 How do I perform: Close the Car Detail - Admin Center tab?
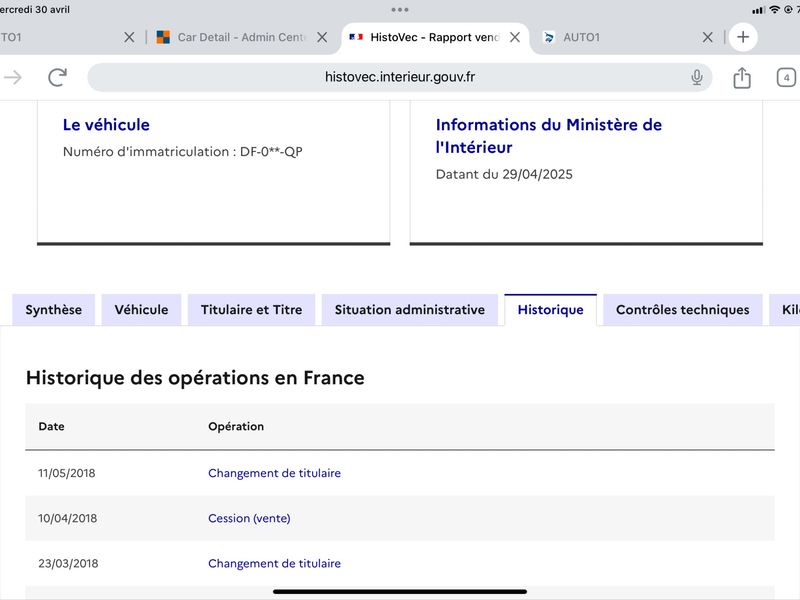(321, 37)
